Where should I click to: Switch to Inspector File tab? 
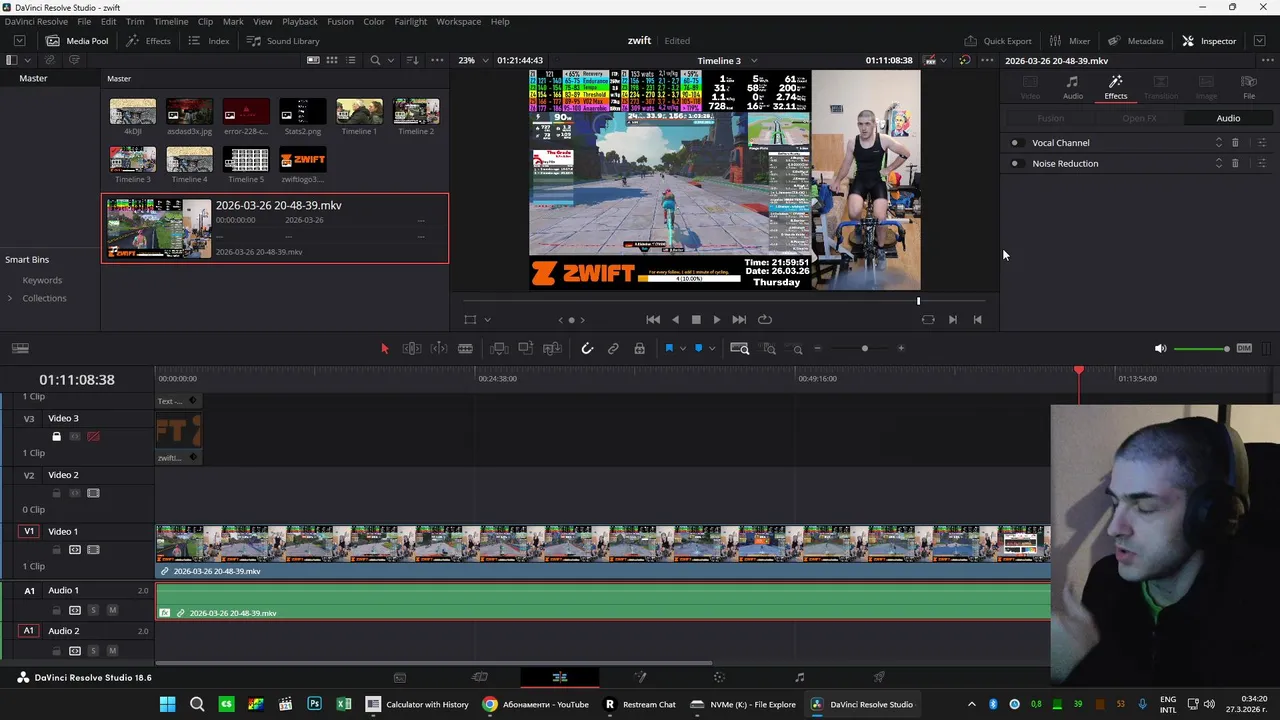coord(1249,87)
